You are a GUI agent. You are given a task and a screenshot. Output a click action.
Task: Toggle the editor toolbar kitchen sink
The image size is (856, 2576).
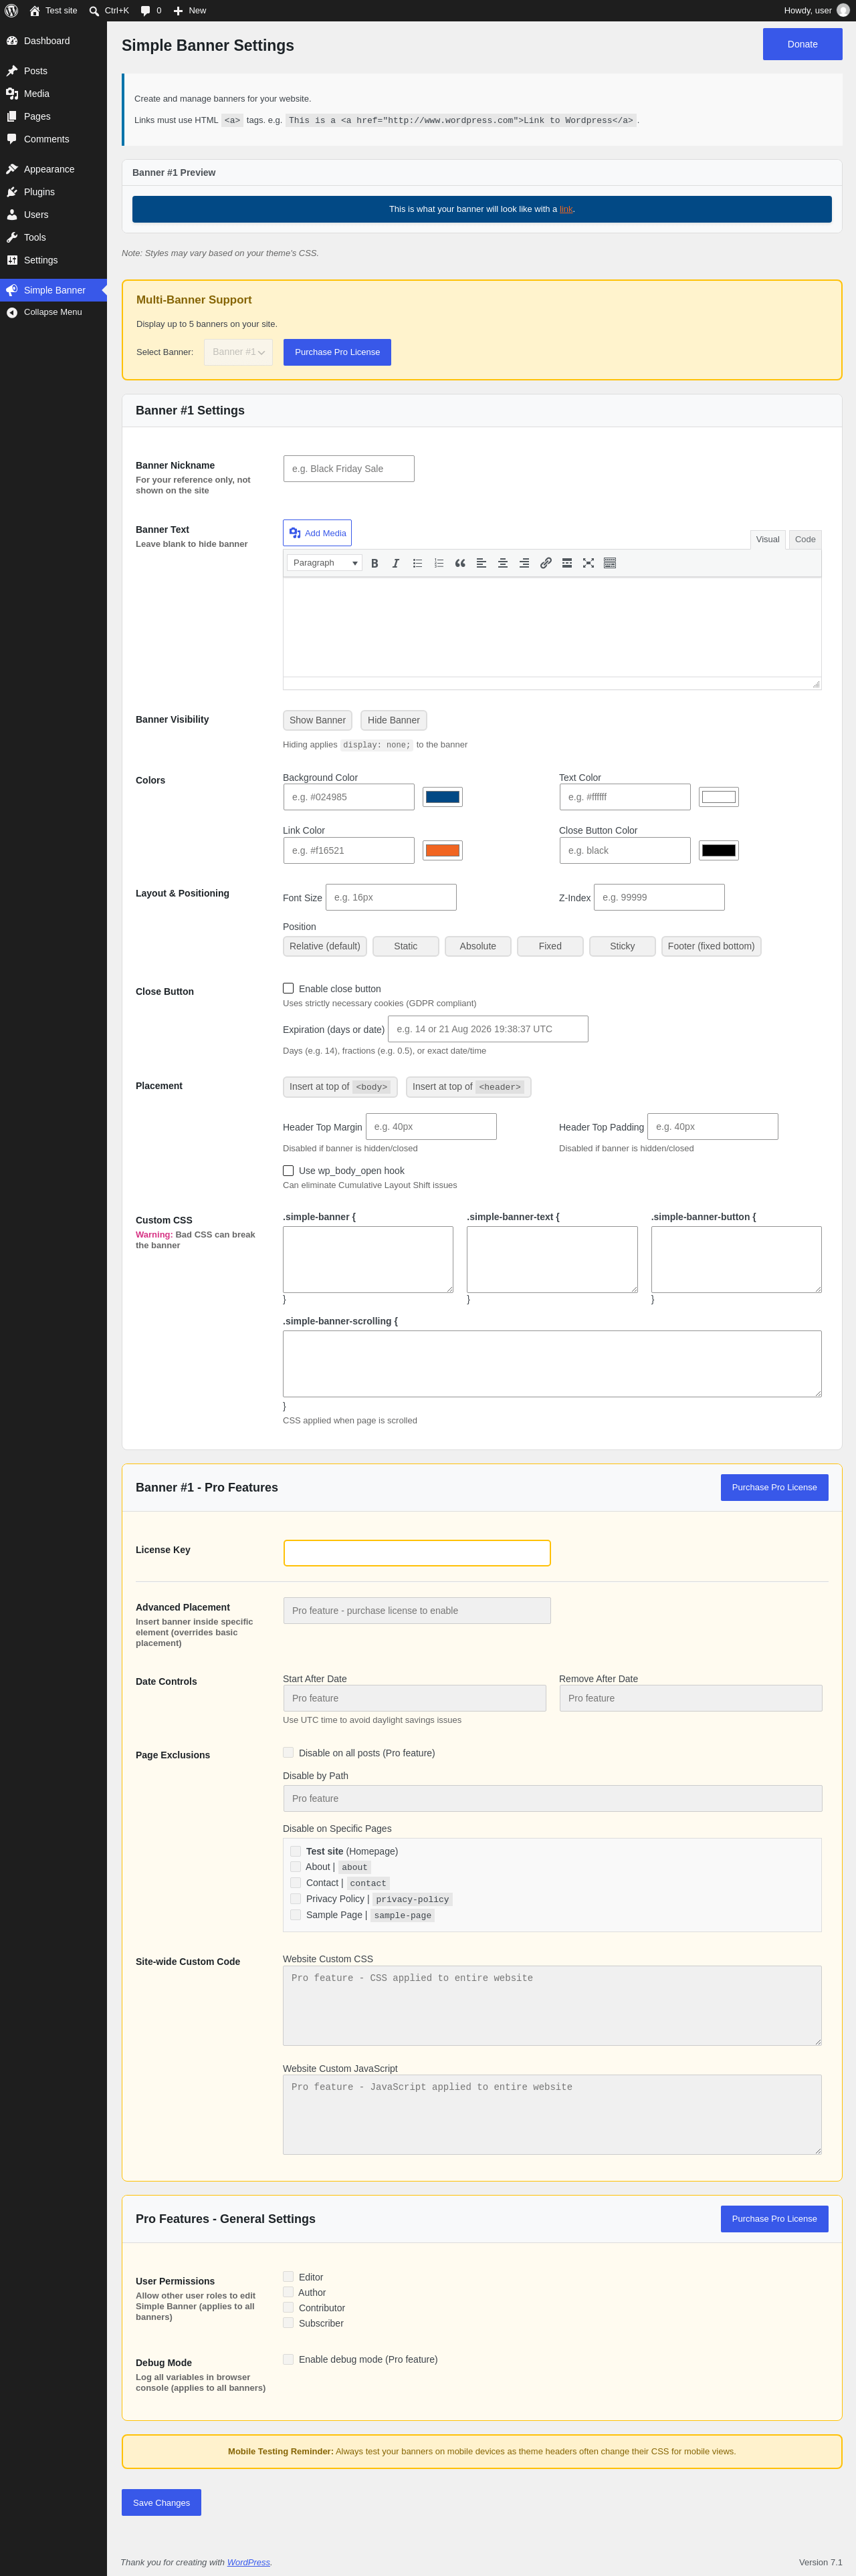tap(610, 563)
